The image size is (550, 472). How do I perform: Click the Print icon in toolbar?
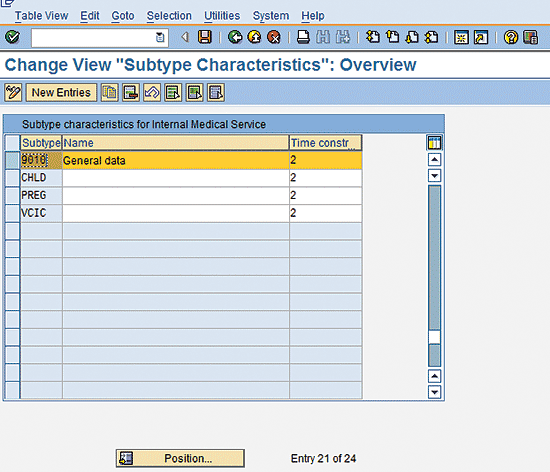coord(303,37)
